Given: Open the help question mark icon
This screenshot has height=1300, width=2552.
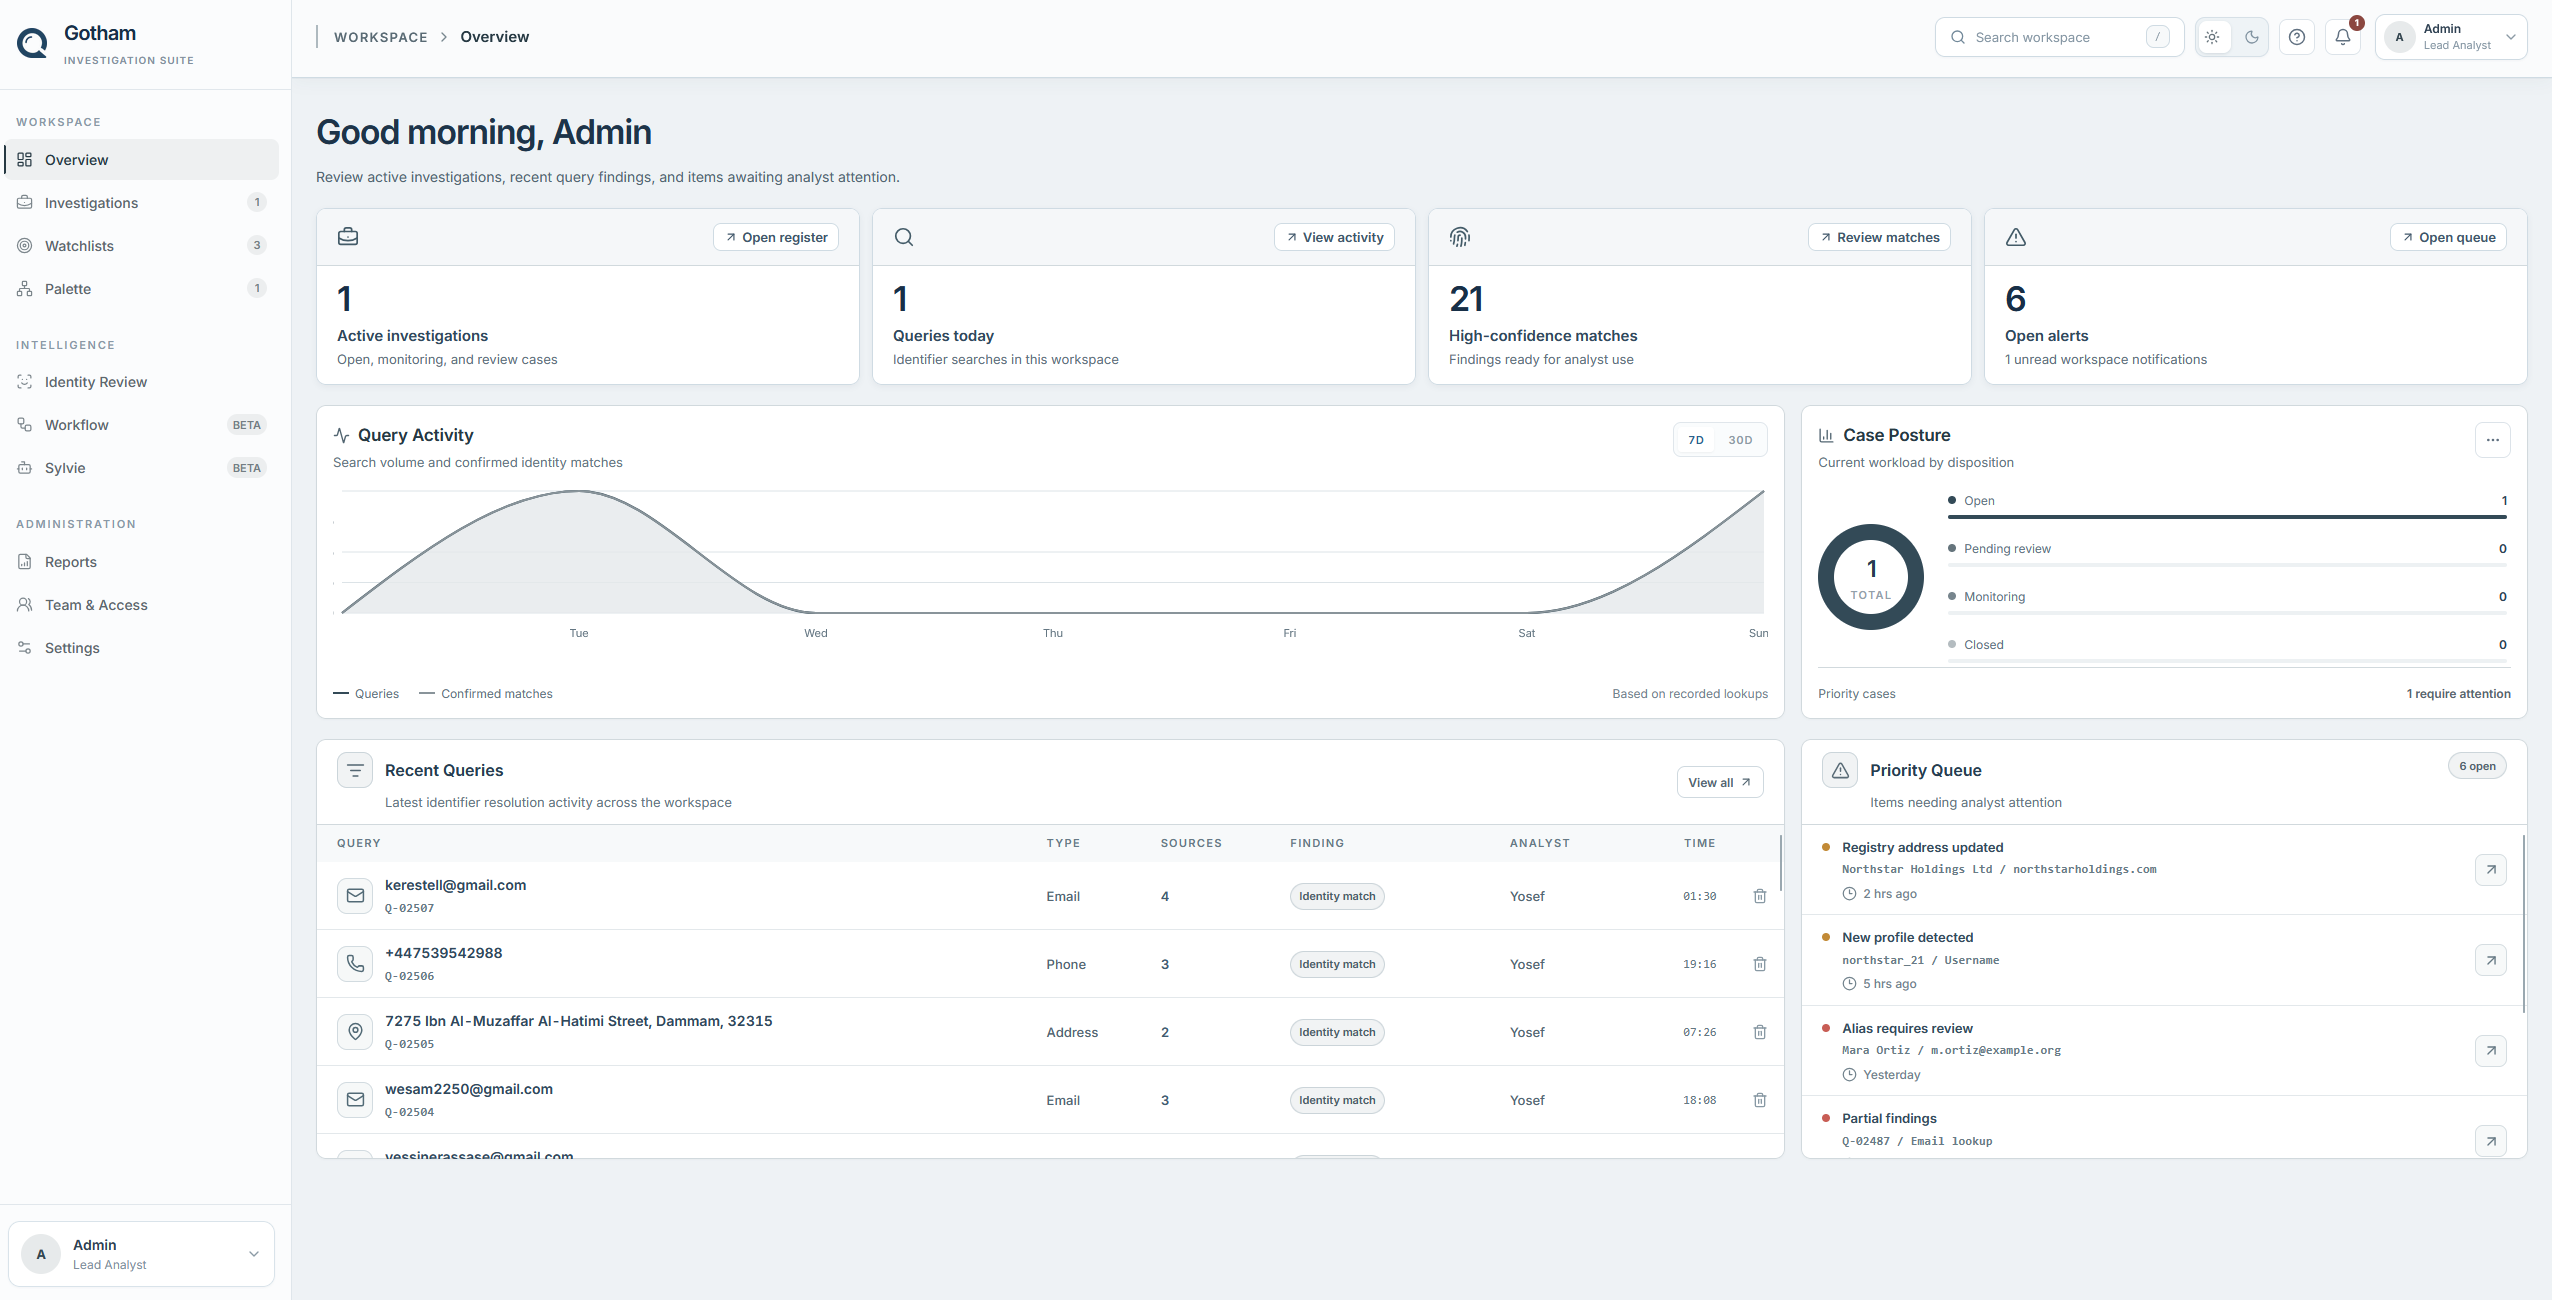Looking at the screenshot, I should click(x=2297, y=37).
